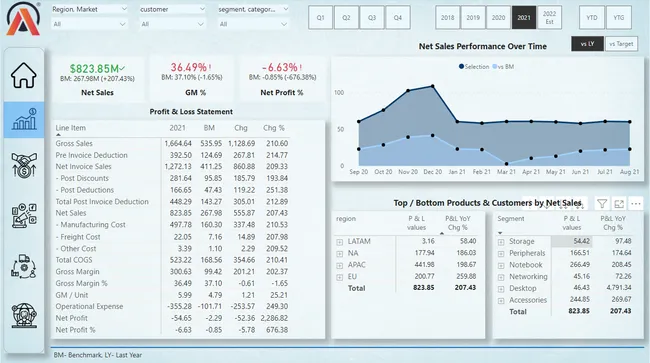Select the Finance view bar-chart icon

24,119
